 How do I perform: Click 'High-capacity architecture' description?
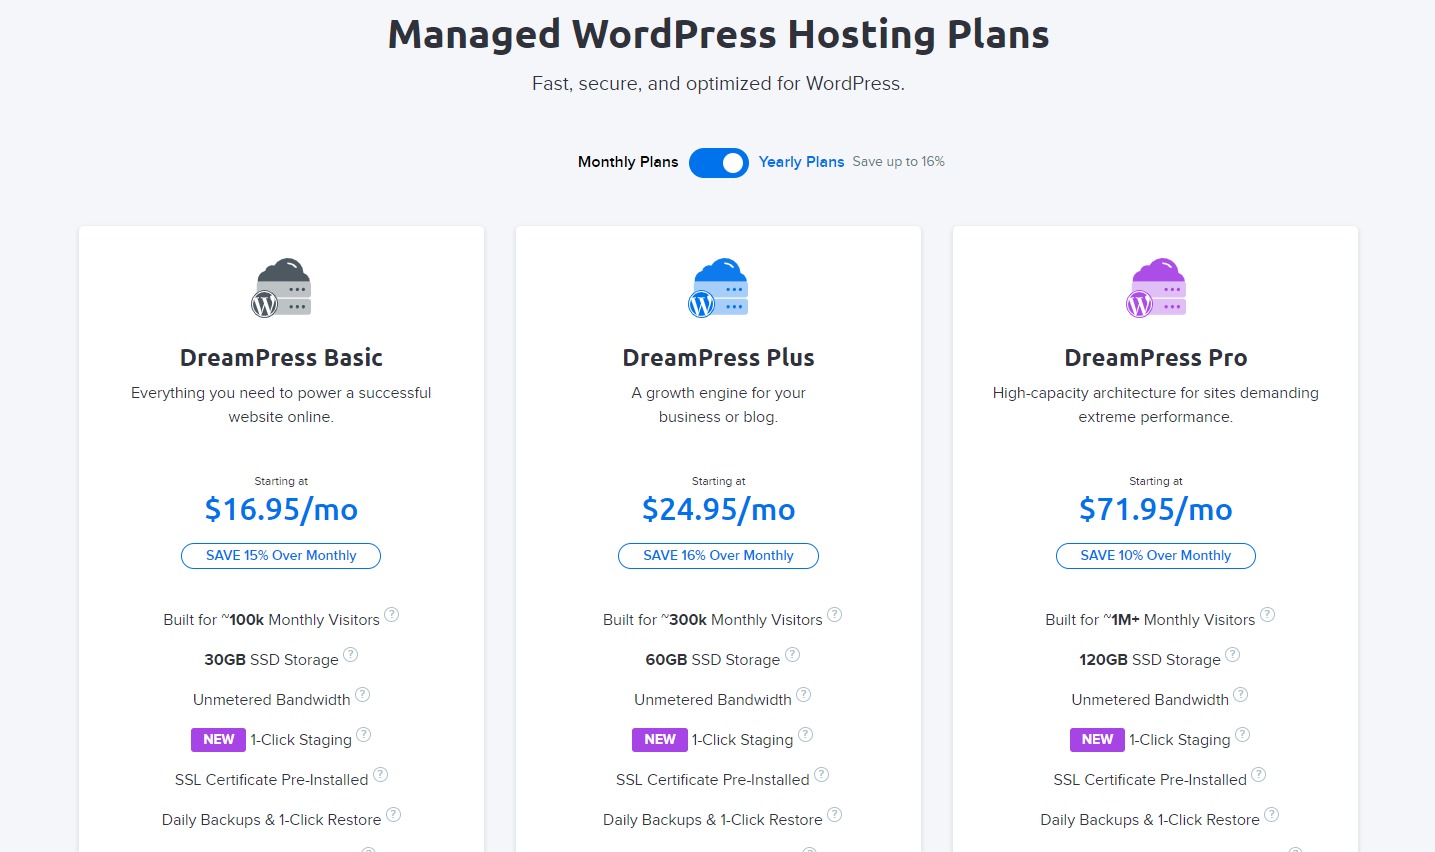tap(1156, 405)
